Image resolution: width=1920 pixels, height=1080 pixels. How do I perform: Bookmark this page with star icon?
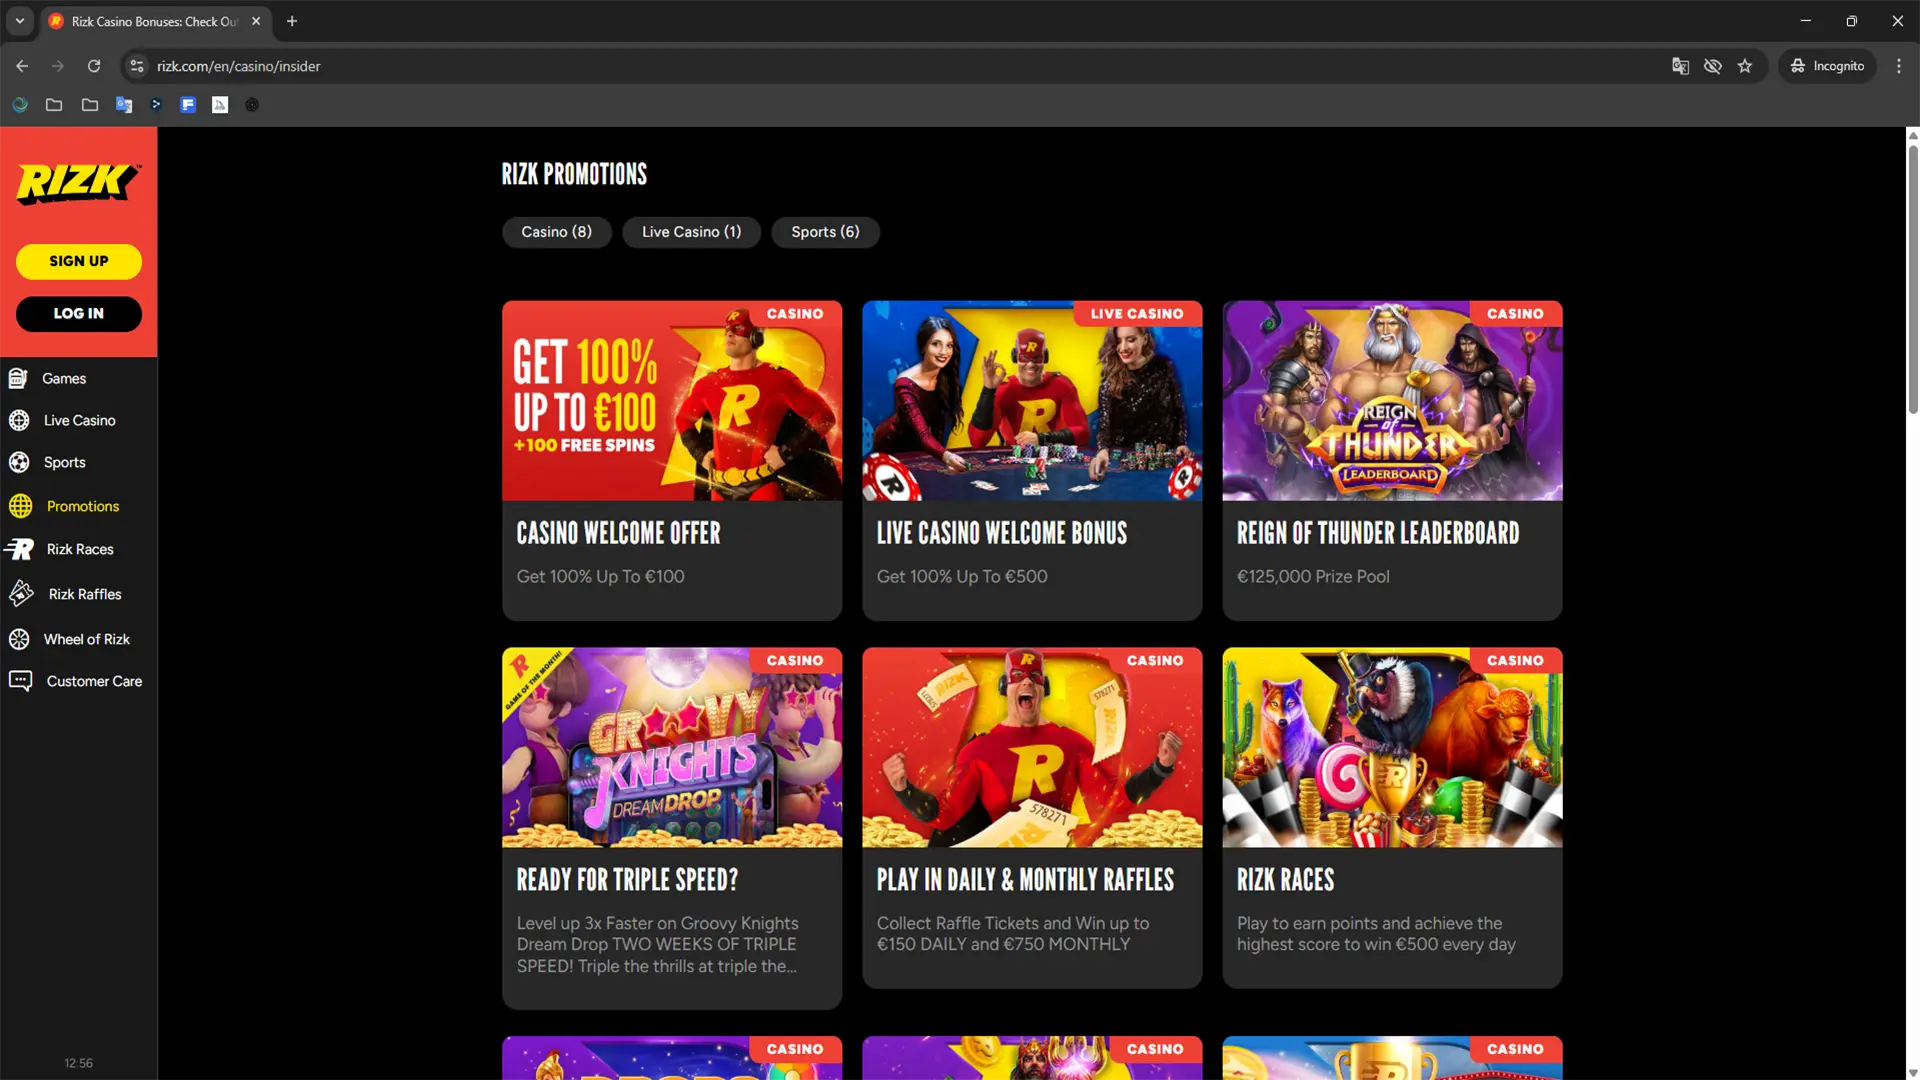click(x=1745, y=66)
